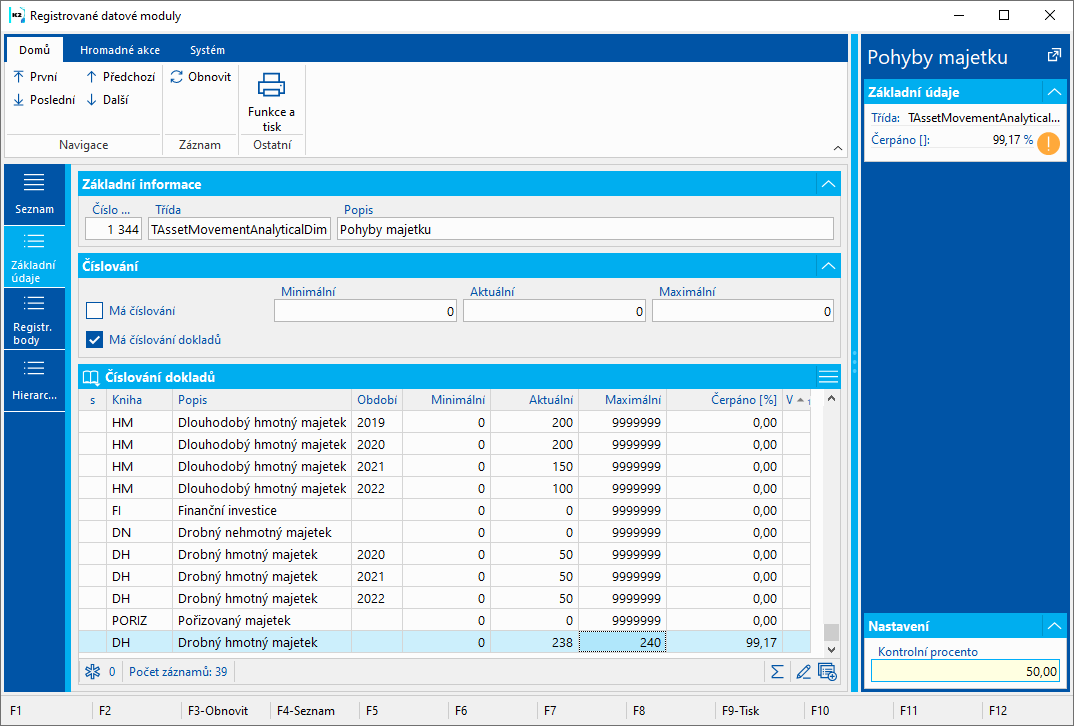Viewport: 1074px width, 726px height.
Task: Jump to the Poslední record
Action: click(44, 100)
